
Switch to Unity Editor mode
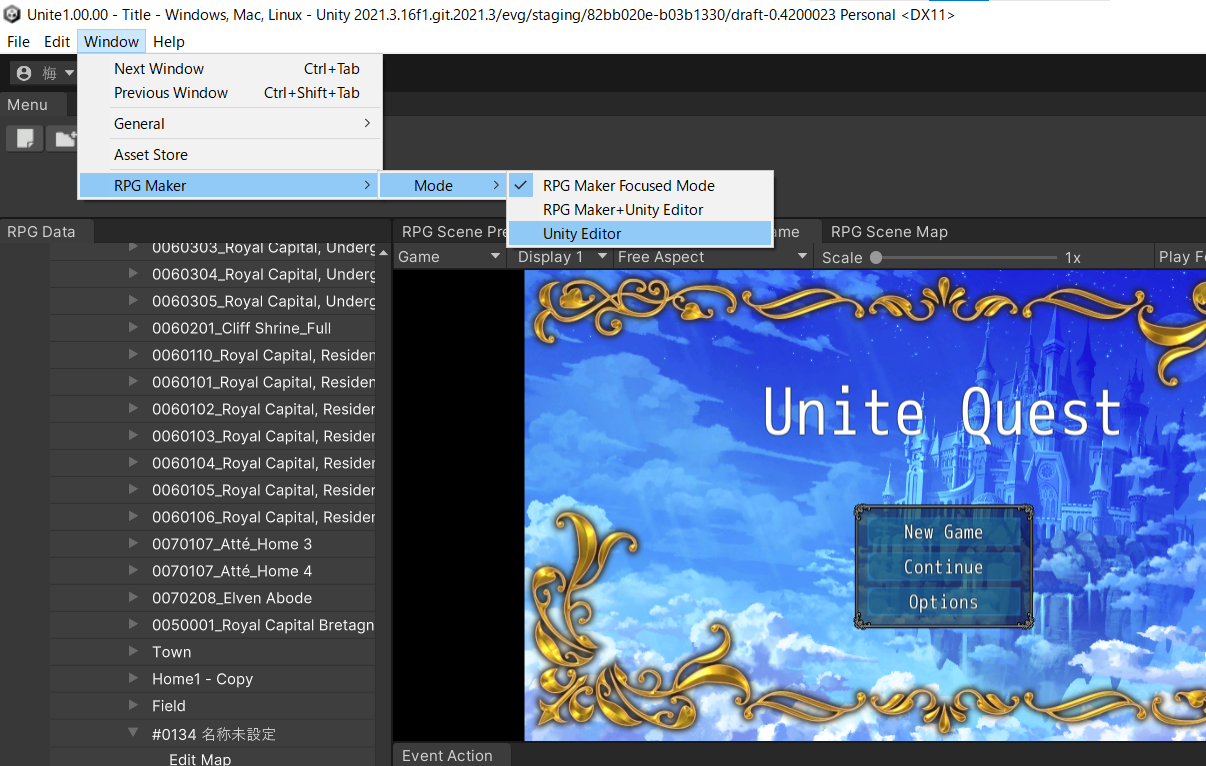640,234
